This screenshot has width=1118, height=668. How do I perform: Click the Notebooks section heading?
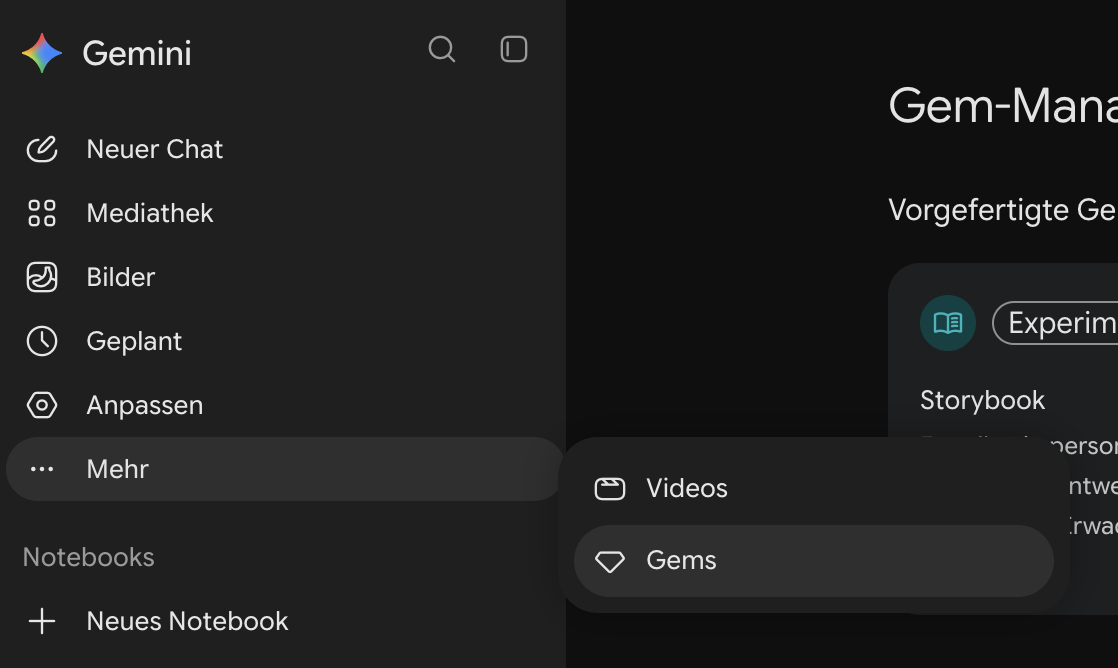click(88, 557)
